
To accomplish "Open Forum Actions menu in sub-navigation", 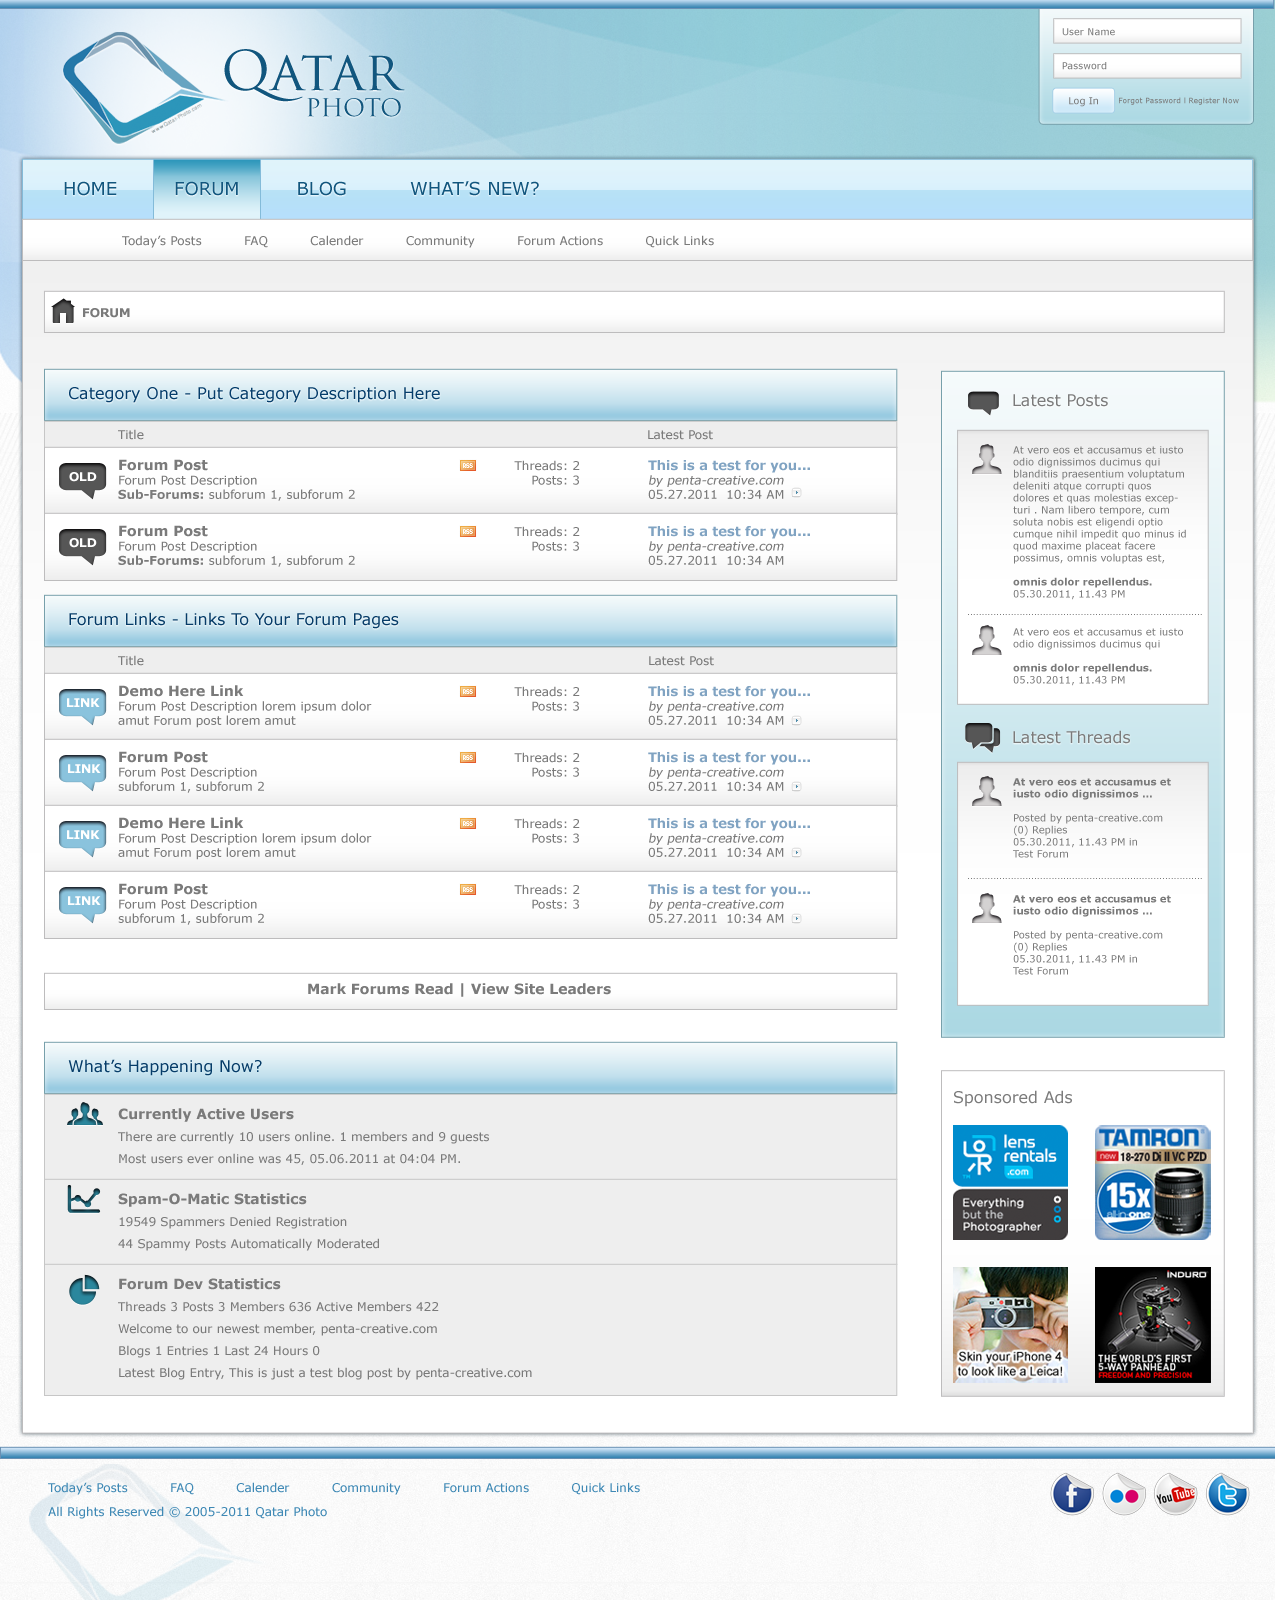I will point(559,241).
